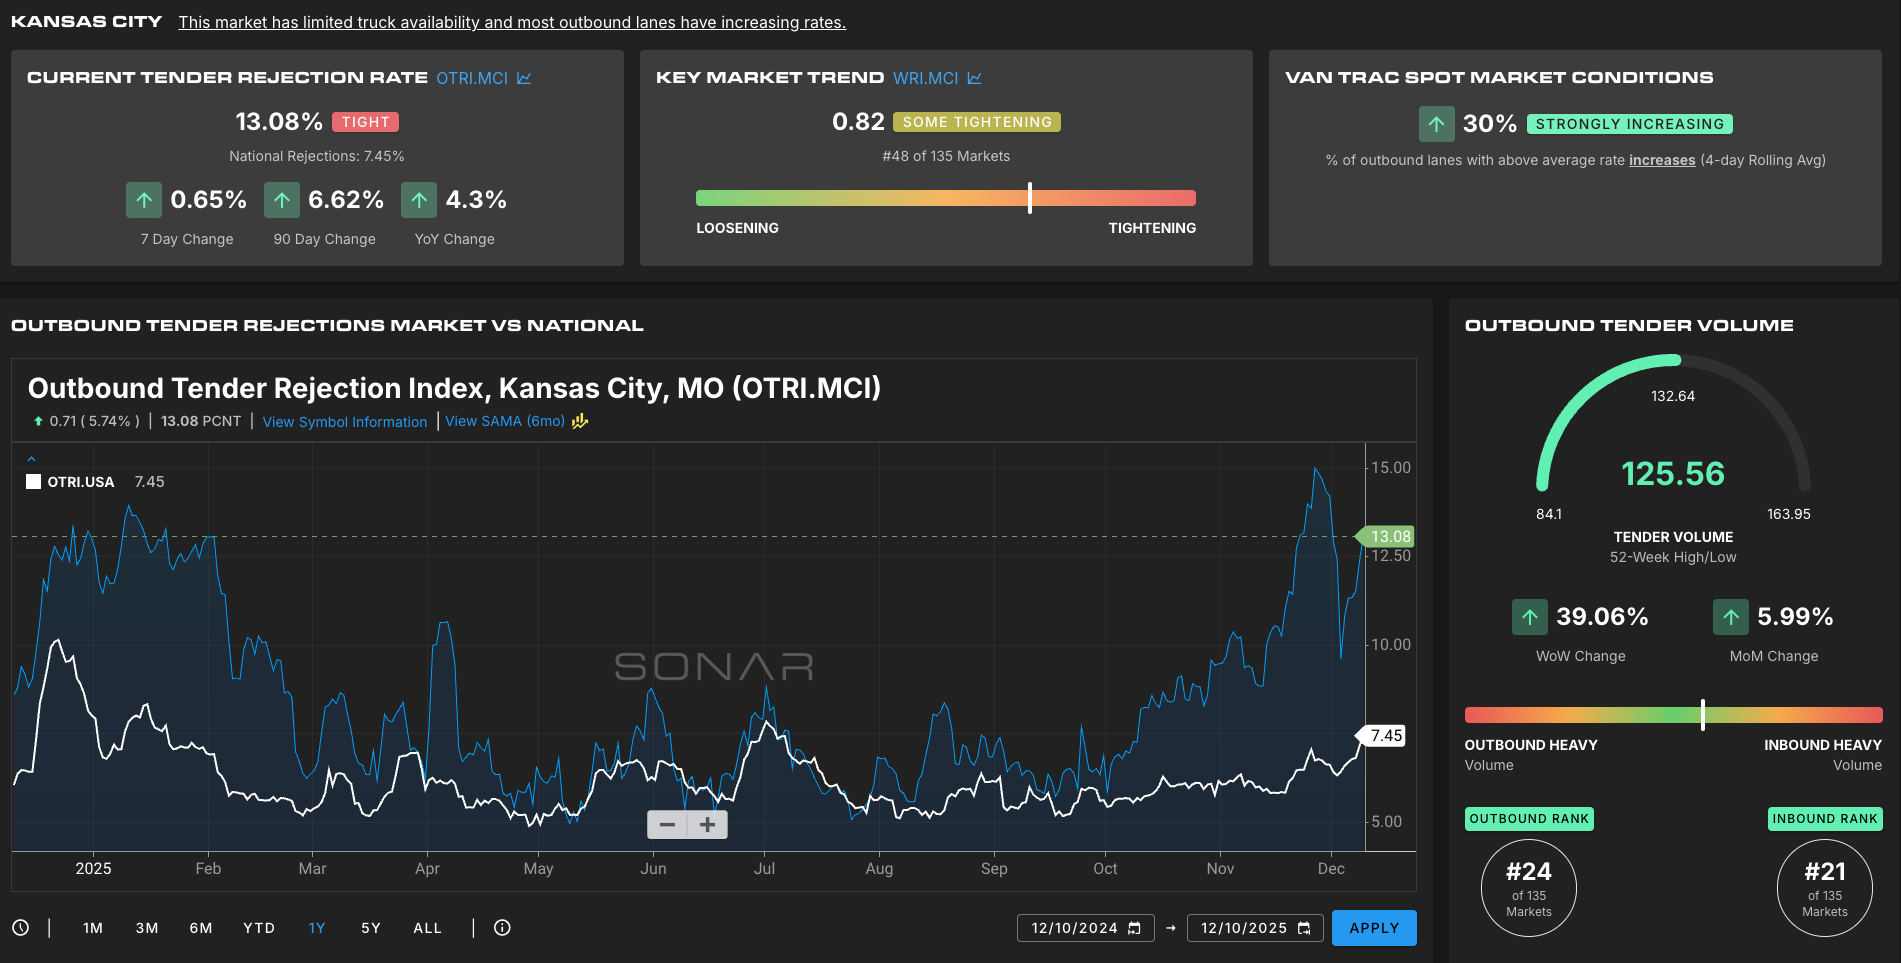
Task: Collapse the chart legend with the chevron
Action: [x=31, y=459]
